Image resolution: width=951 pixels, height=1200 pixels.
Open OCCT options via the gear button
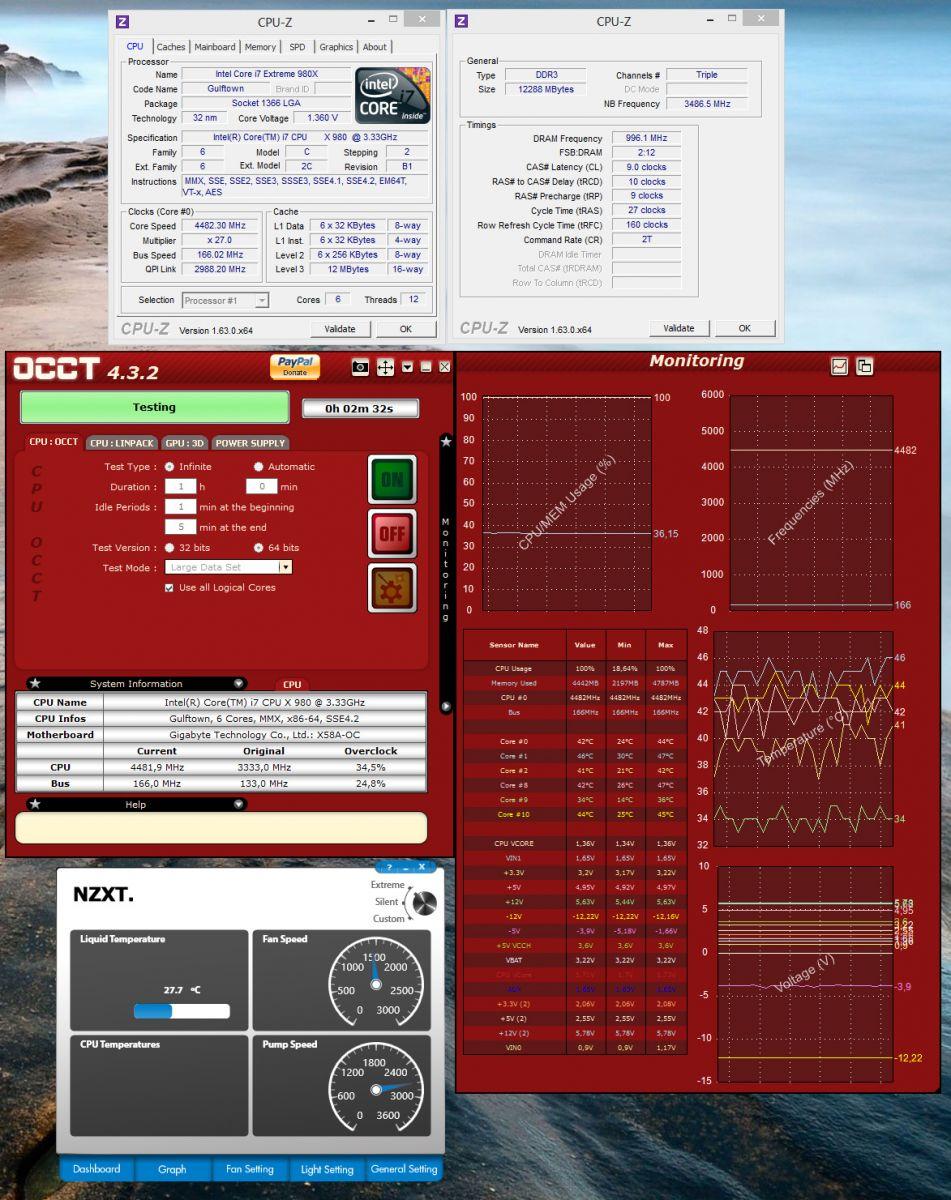[x=392, y=588]
